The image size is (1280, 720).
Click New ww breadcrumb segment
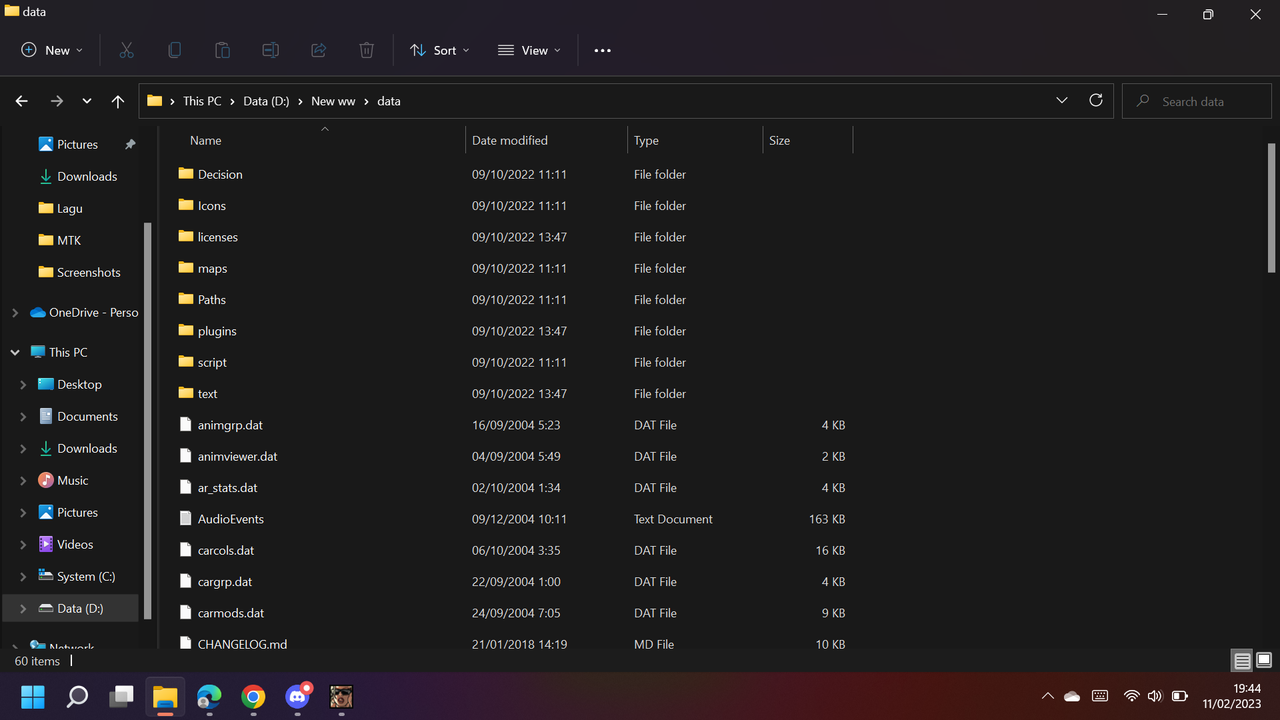(x=333, y=101)
